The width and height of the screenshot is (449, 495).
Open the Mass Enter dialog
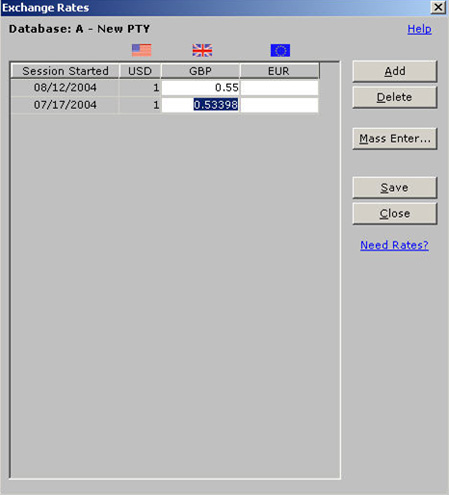[395, 138]
